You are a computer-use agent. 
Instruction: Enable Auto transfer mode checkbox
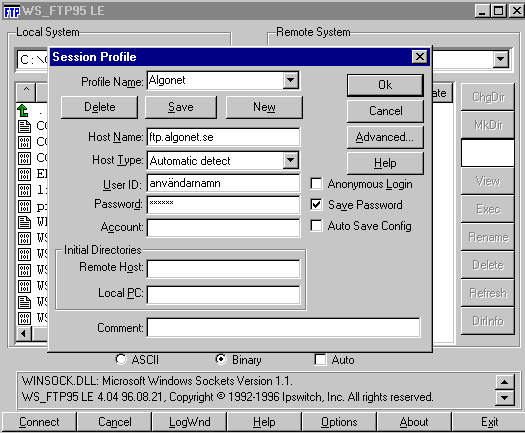coord(320,360)
